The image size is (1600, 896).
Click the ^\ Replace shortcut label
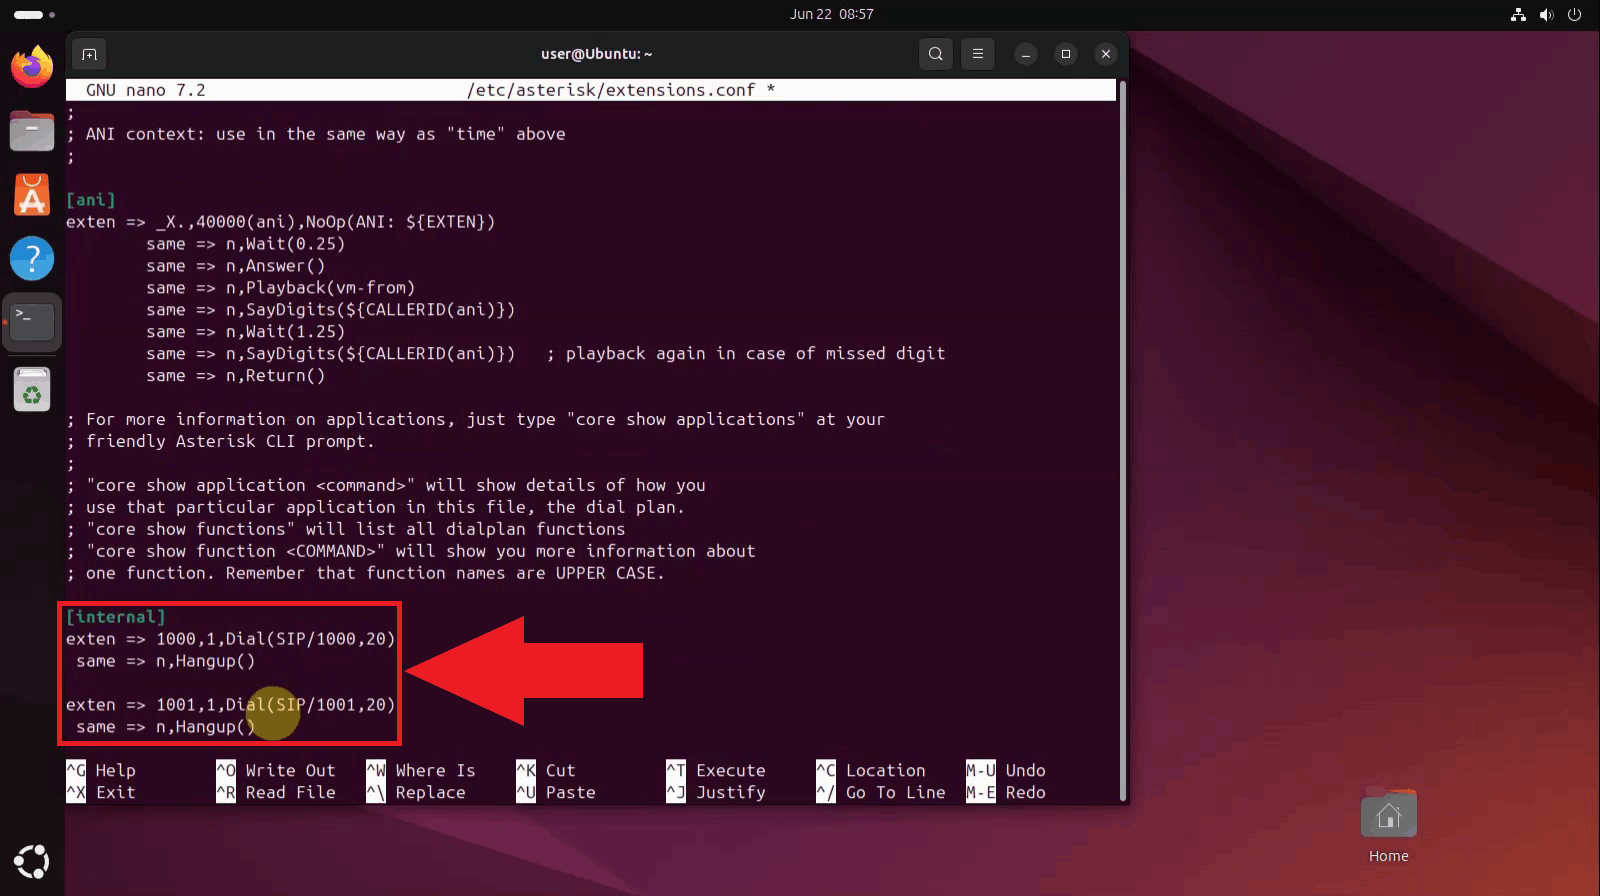416,793
